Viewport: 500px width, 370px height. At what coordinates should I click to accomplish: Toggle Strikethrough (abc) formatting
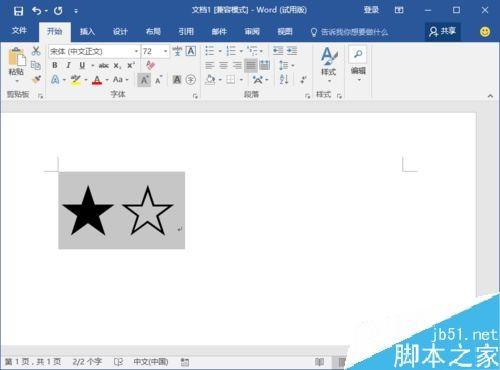pyautogui.click(x=104, y=65)
